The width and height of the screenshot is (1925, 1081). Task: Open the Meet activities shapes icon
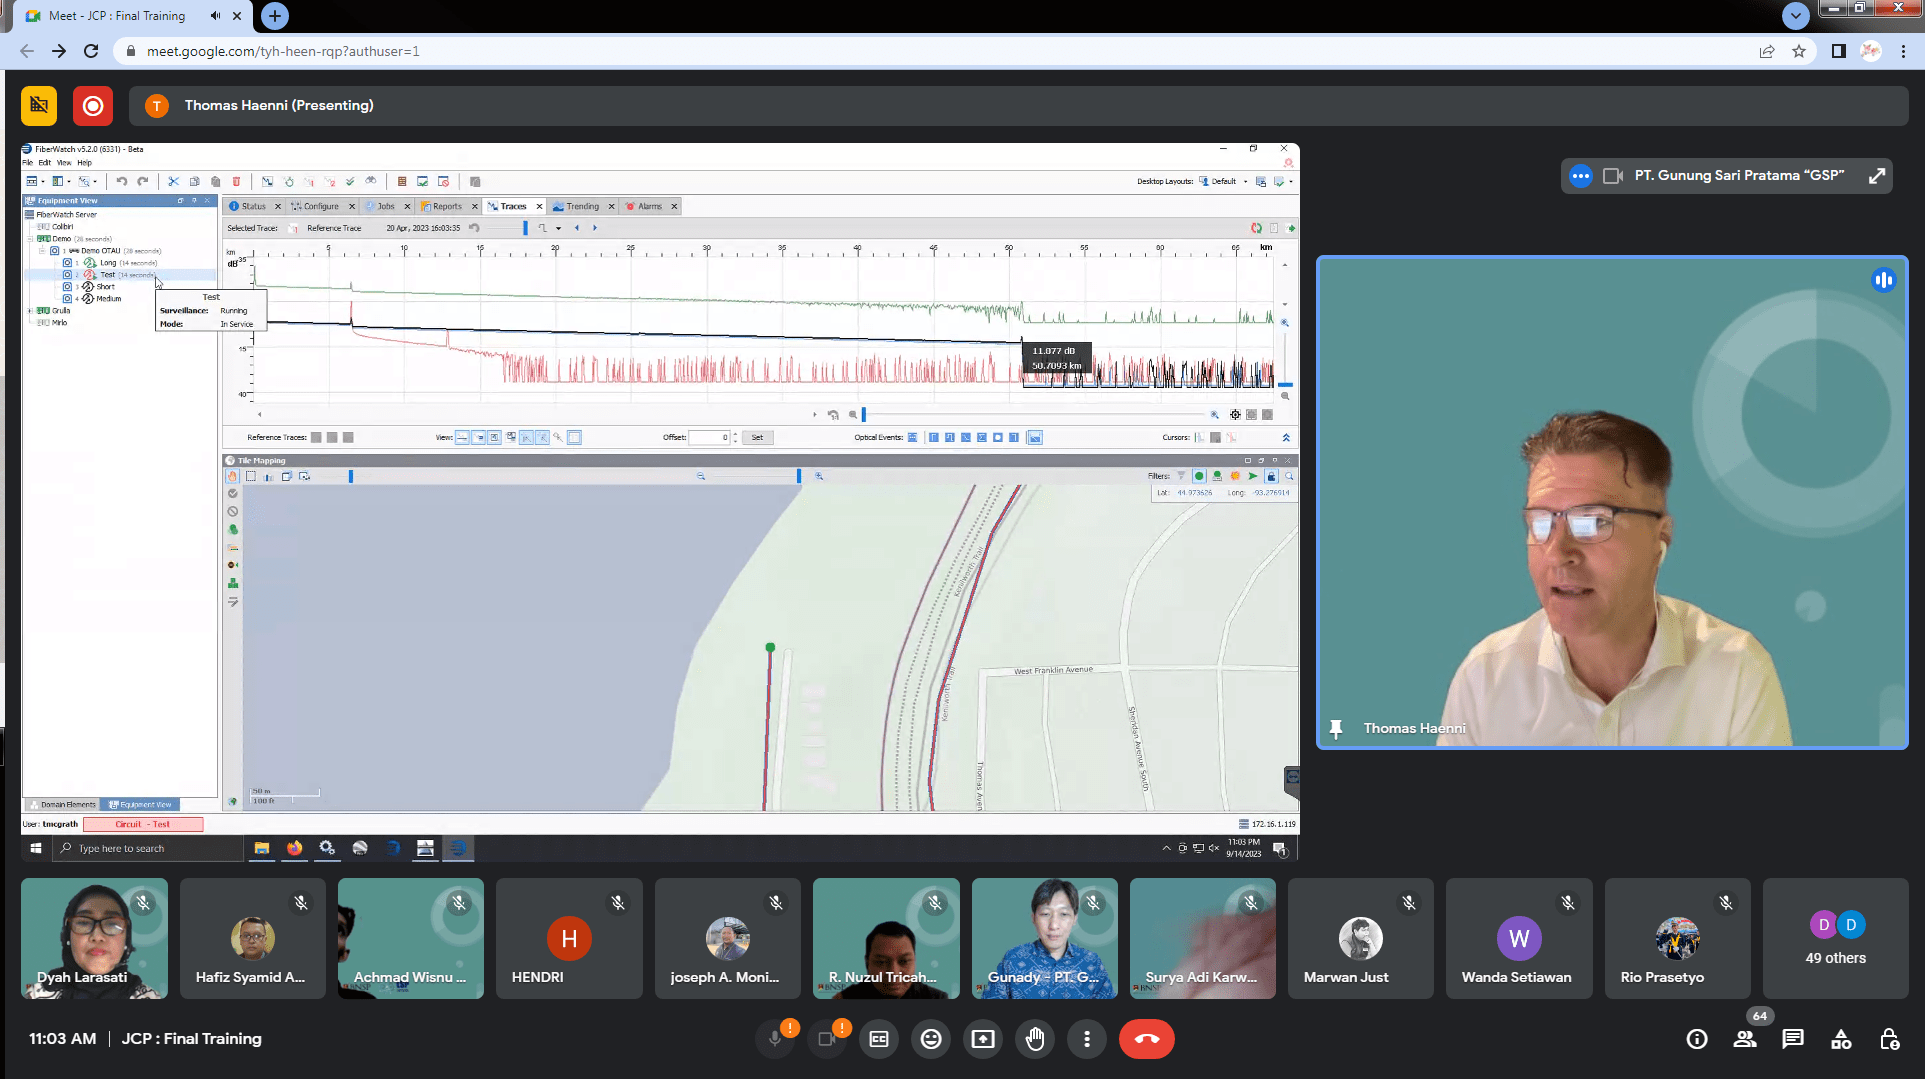[x=1841, y=1039]
